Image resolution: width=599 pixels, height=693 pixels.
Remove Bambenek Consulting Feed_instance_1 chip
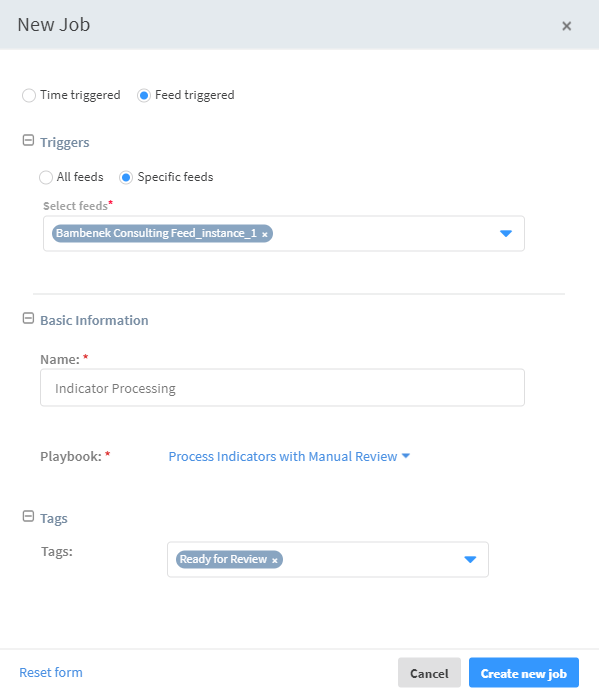click(265, 234)
